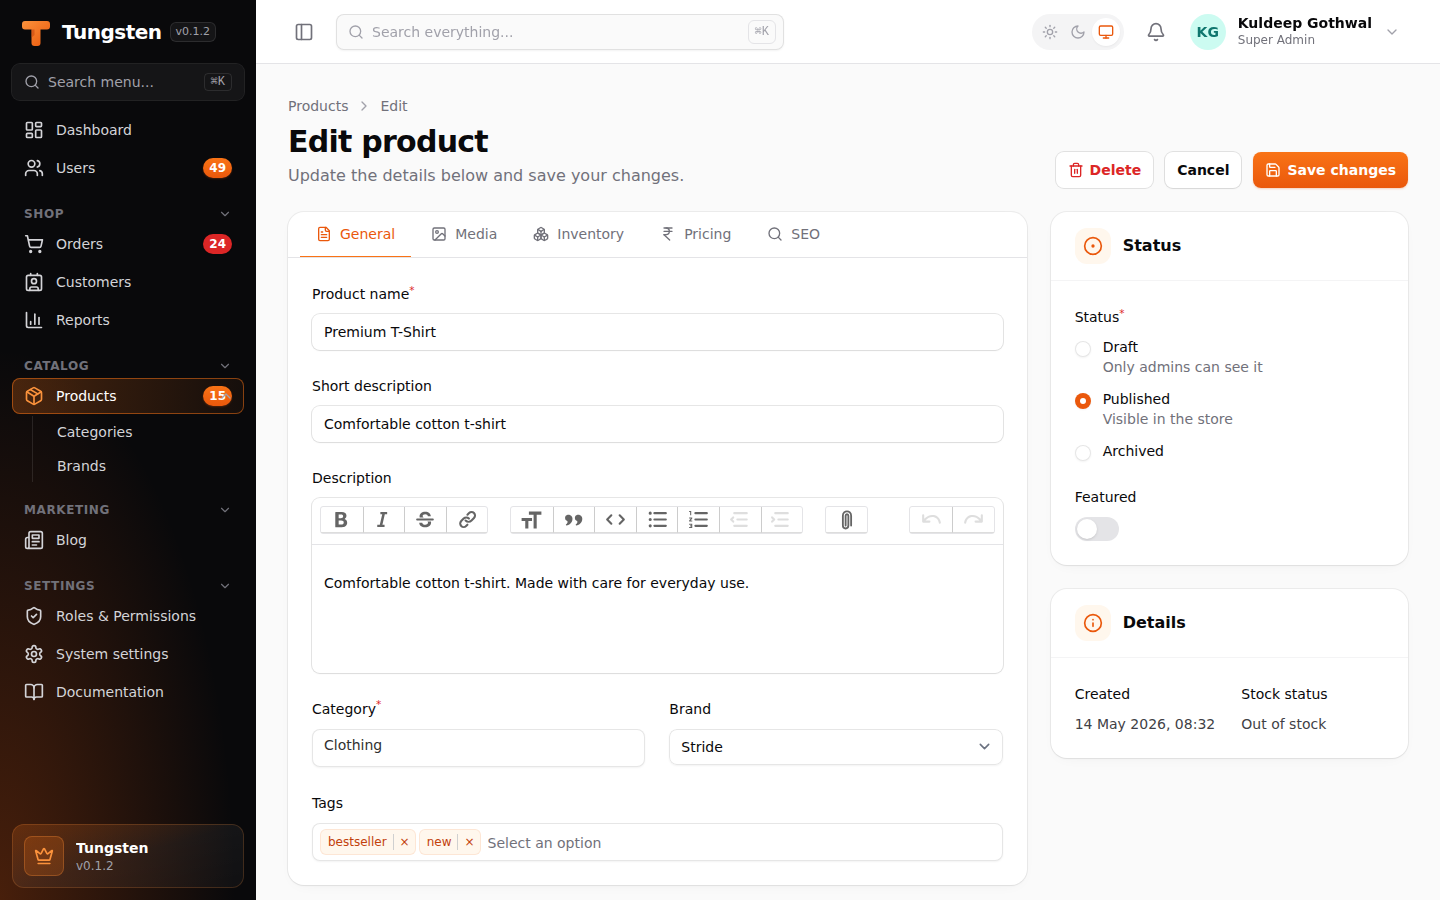Click the Delete product button

[1104, 170]
